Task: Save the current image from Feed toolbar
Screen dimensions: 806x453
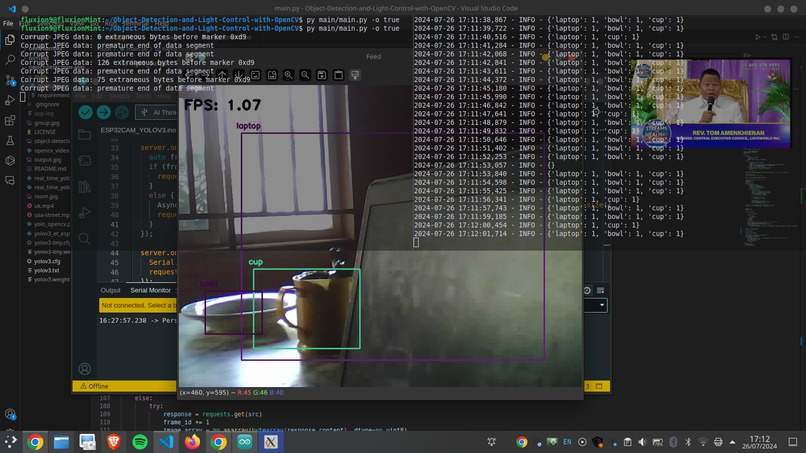Action: [322, 75]
